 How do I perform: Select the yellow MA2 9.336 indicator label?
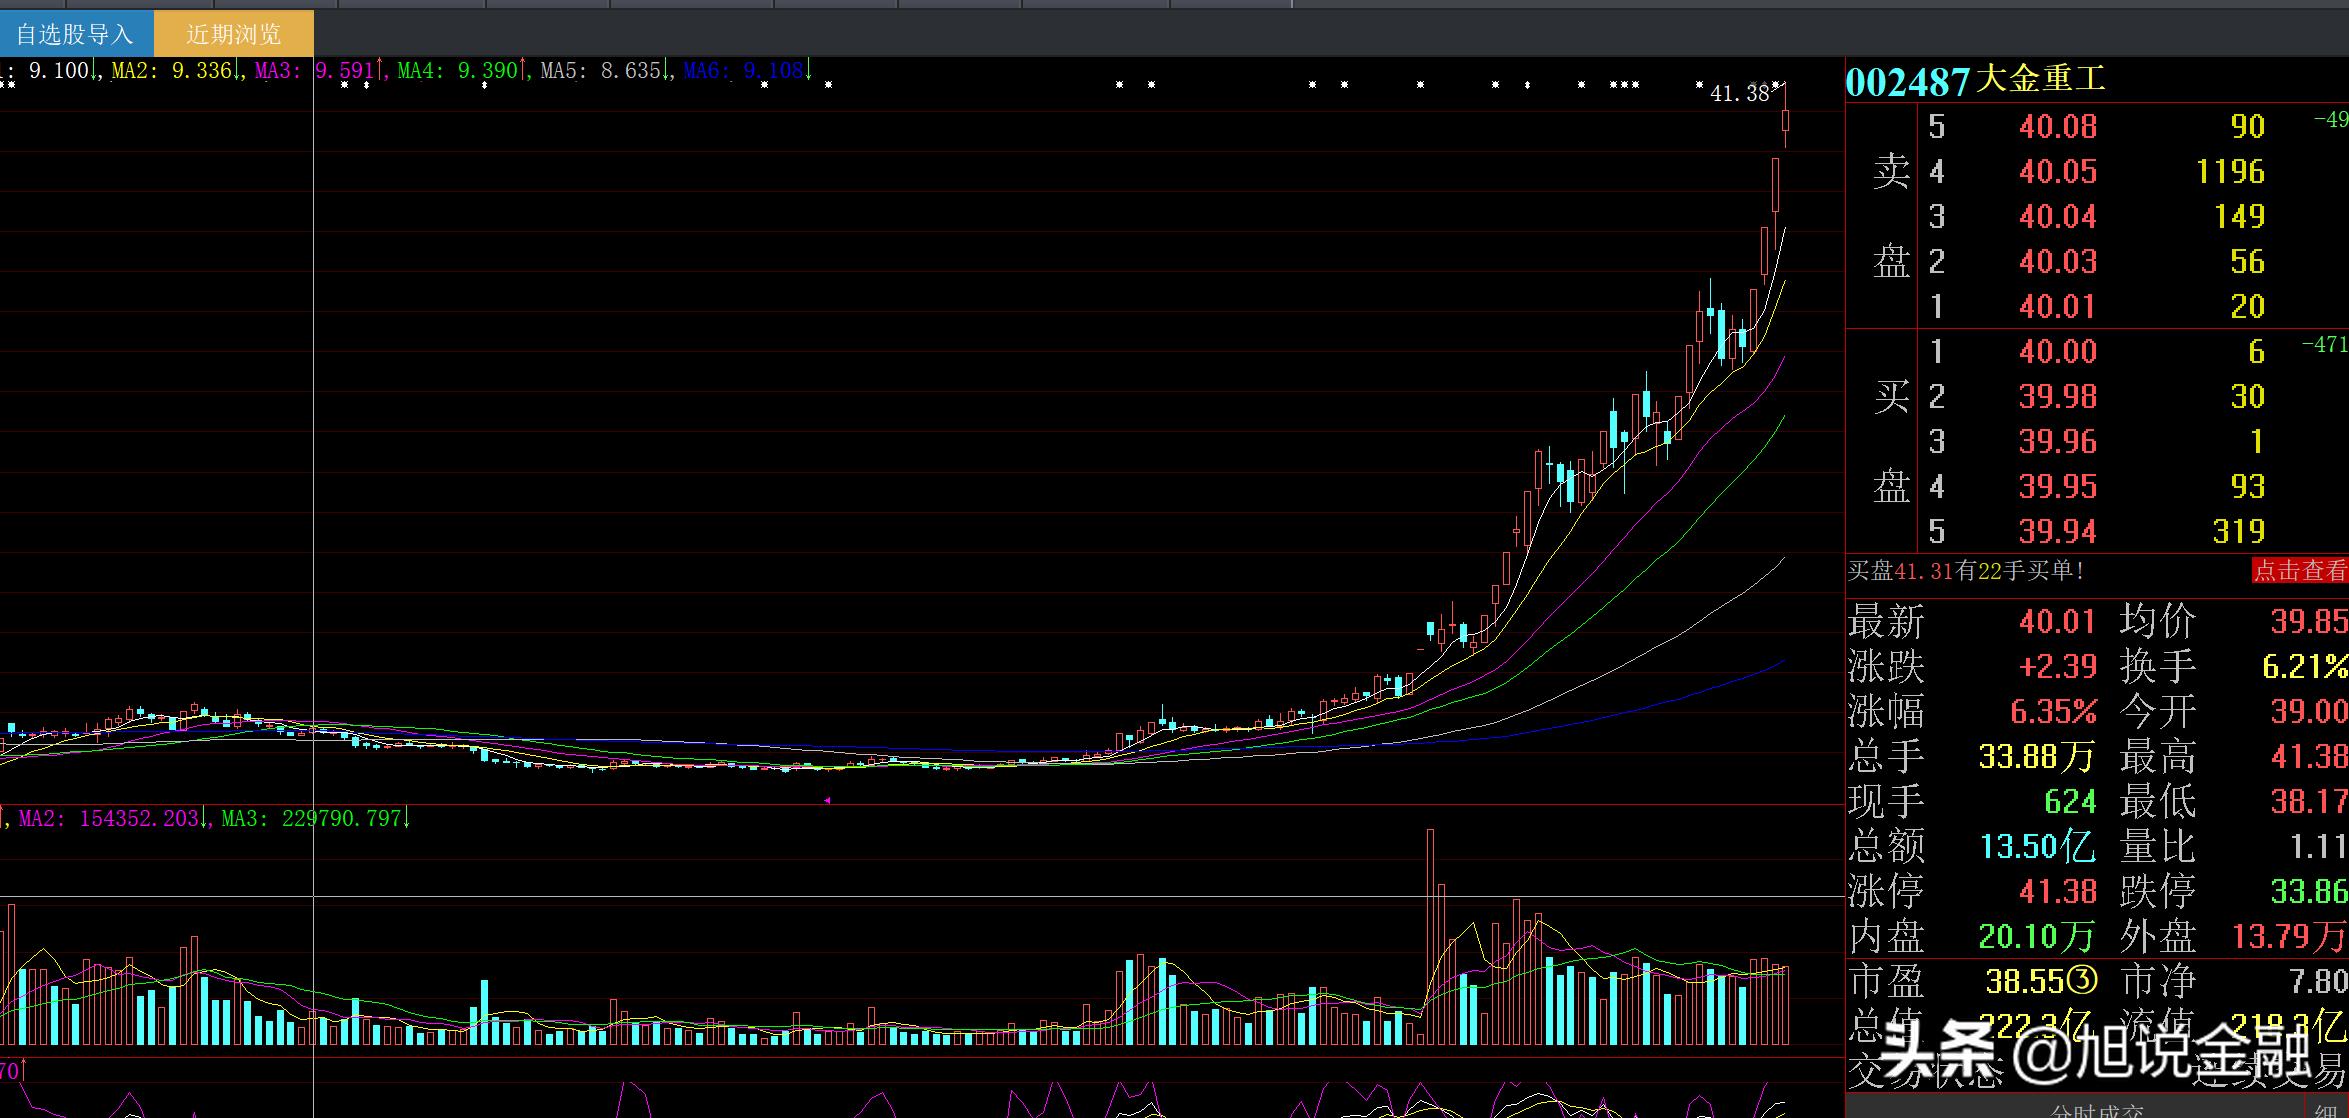173,71
